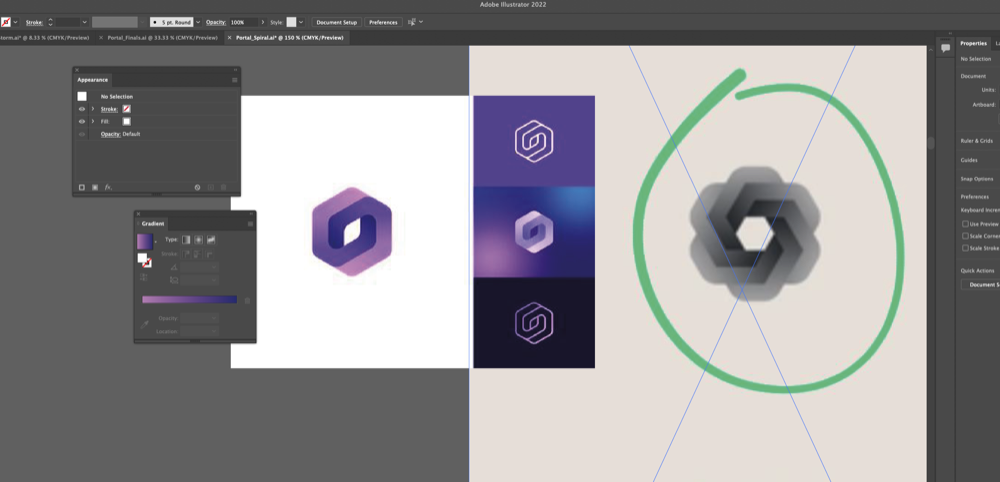Open Appearance panel hamburger menu
The height and width of the screenshot is (482, 1000).
[235, 79]
